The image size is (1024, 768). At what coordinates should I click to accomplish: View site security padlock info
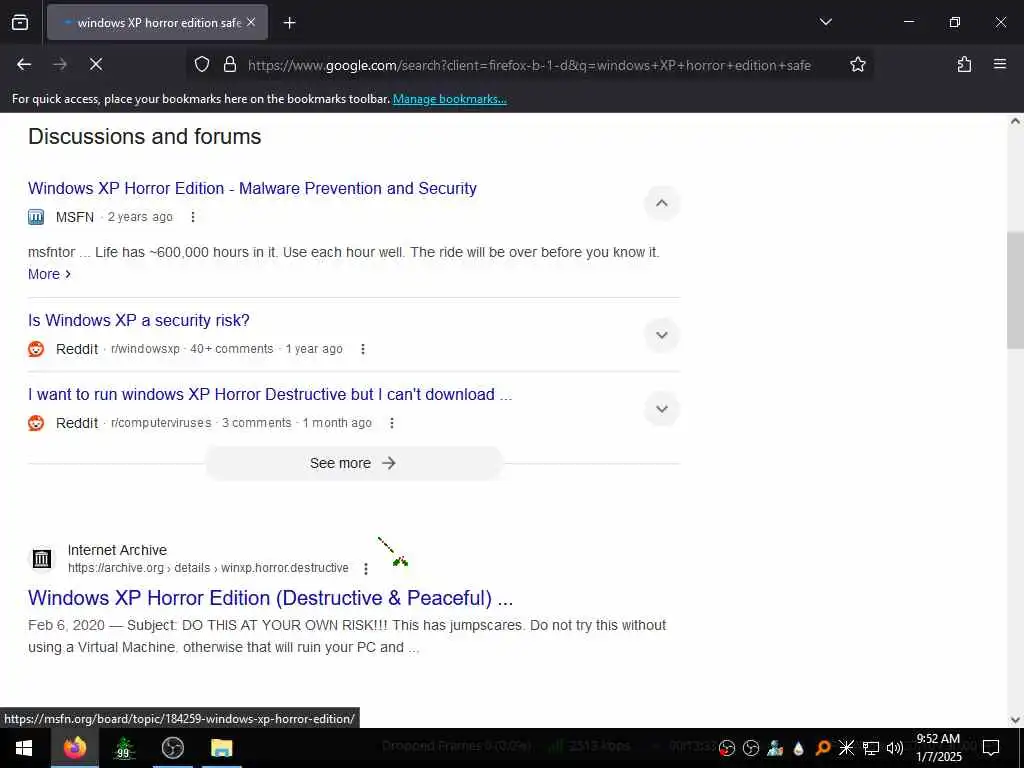pyautogui.click(x=229, y=64)
